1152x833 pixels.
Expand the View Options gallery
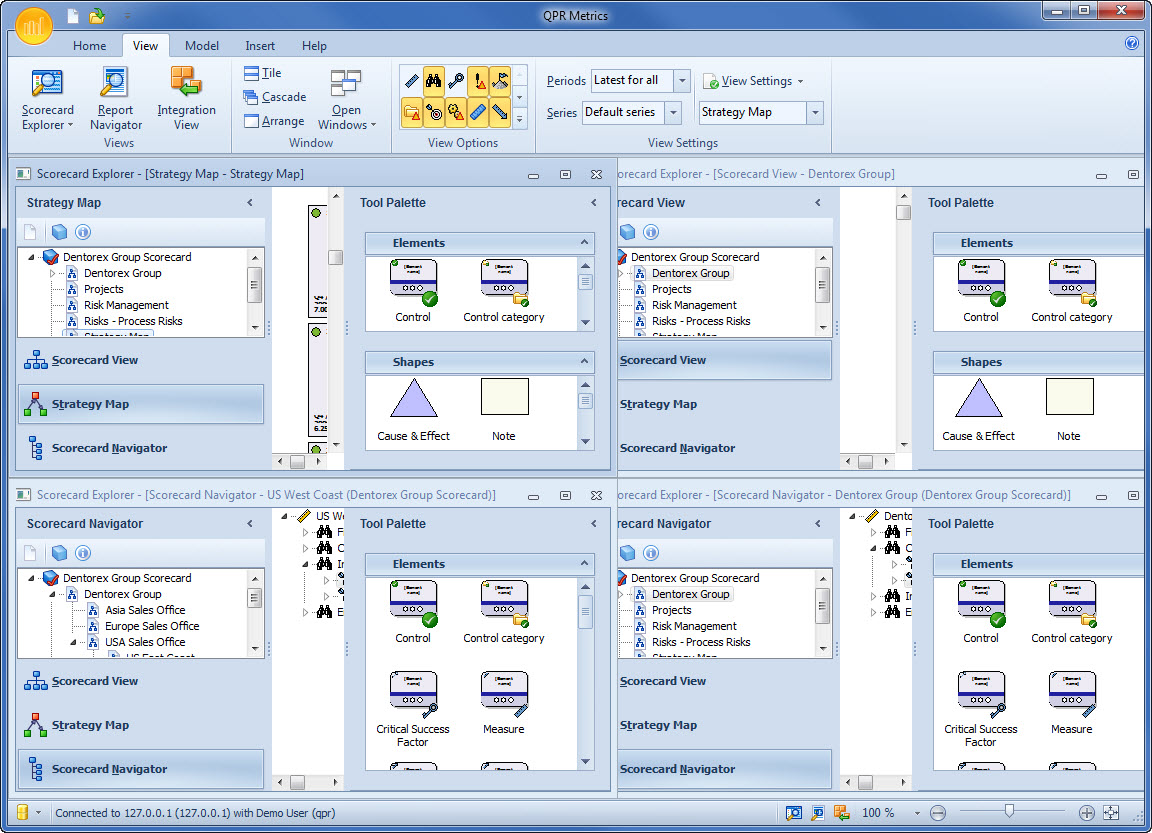pyautogui.click(x=519, y=118)
